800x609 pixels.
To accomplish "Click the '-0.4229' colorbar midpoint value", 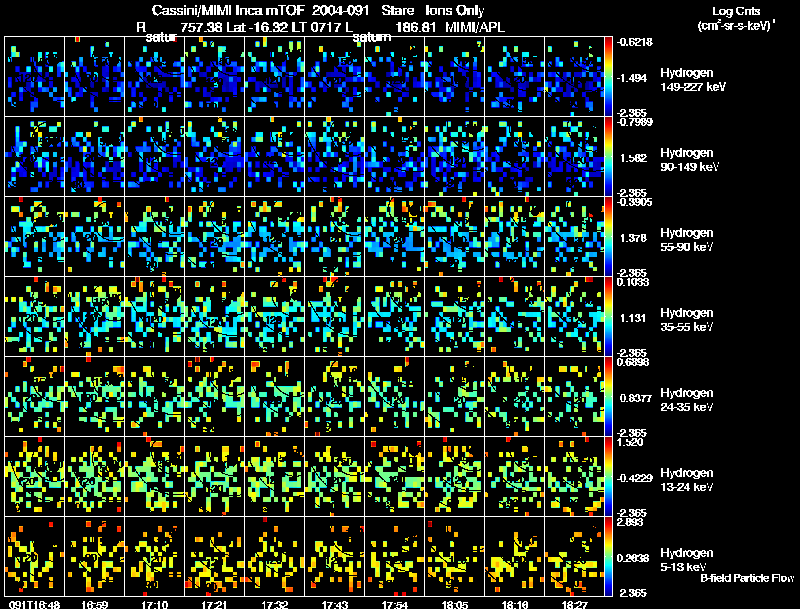I will [634, 478].
